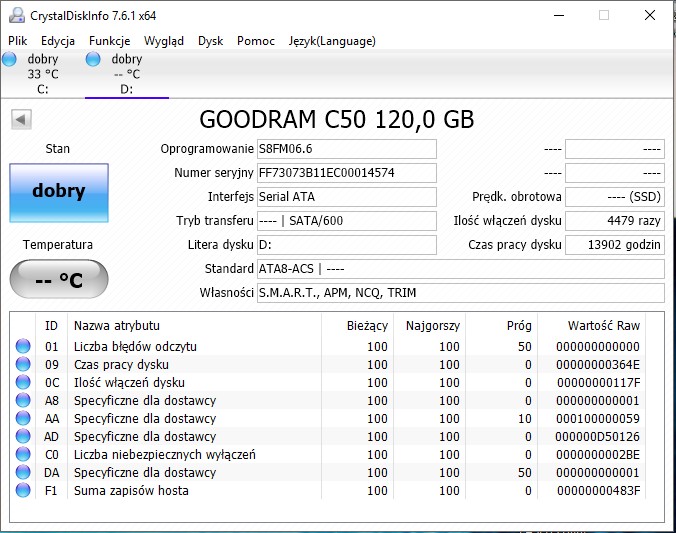
Task: Click the threshold value 10 in AA row
Action: coord(525,419)
